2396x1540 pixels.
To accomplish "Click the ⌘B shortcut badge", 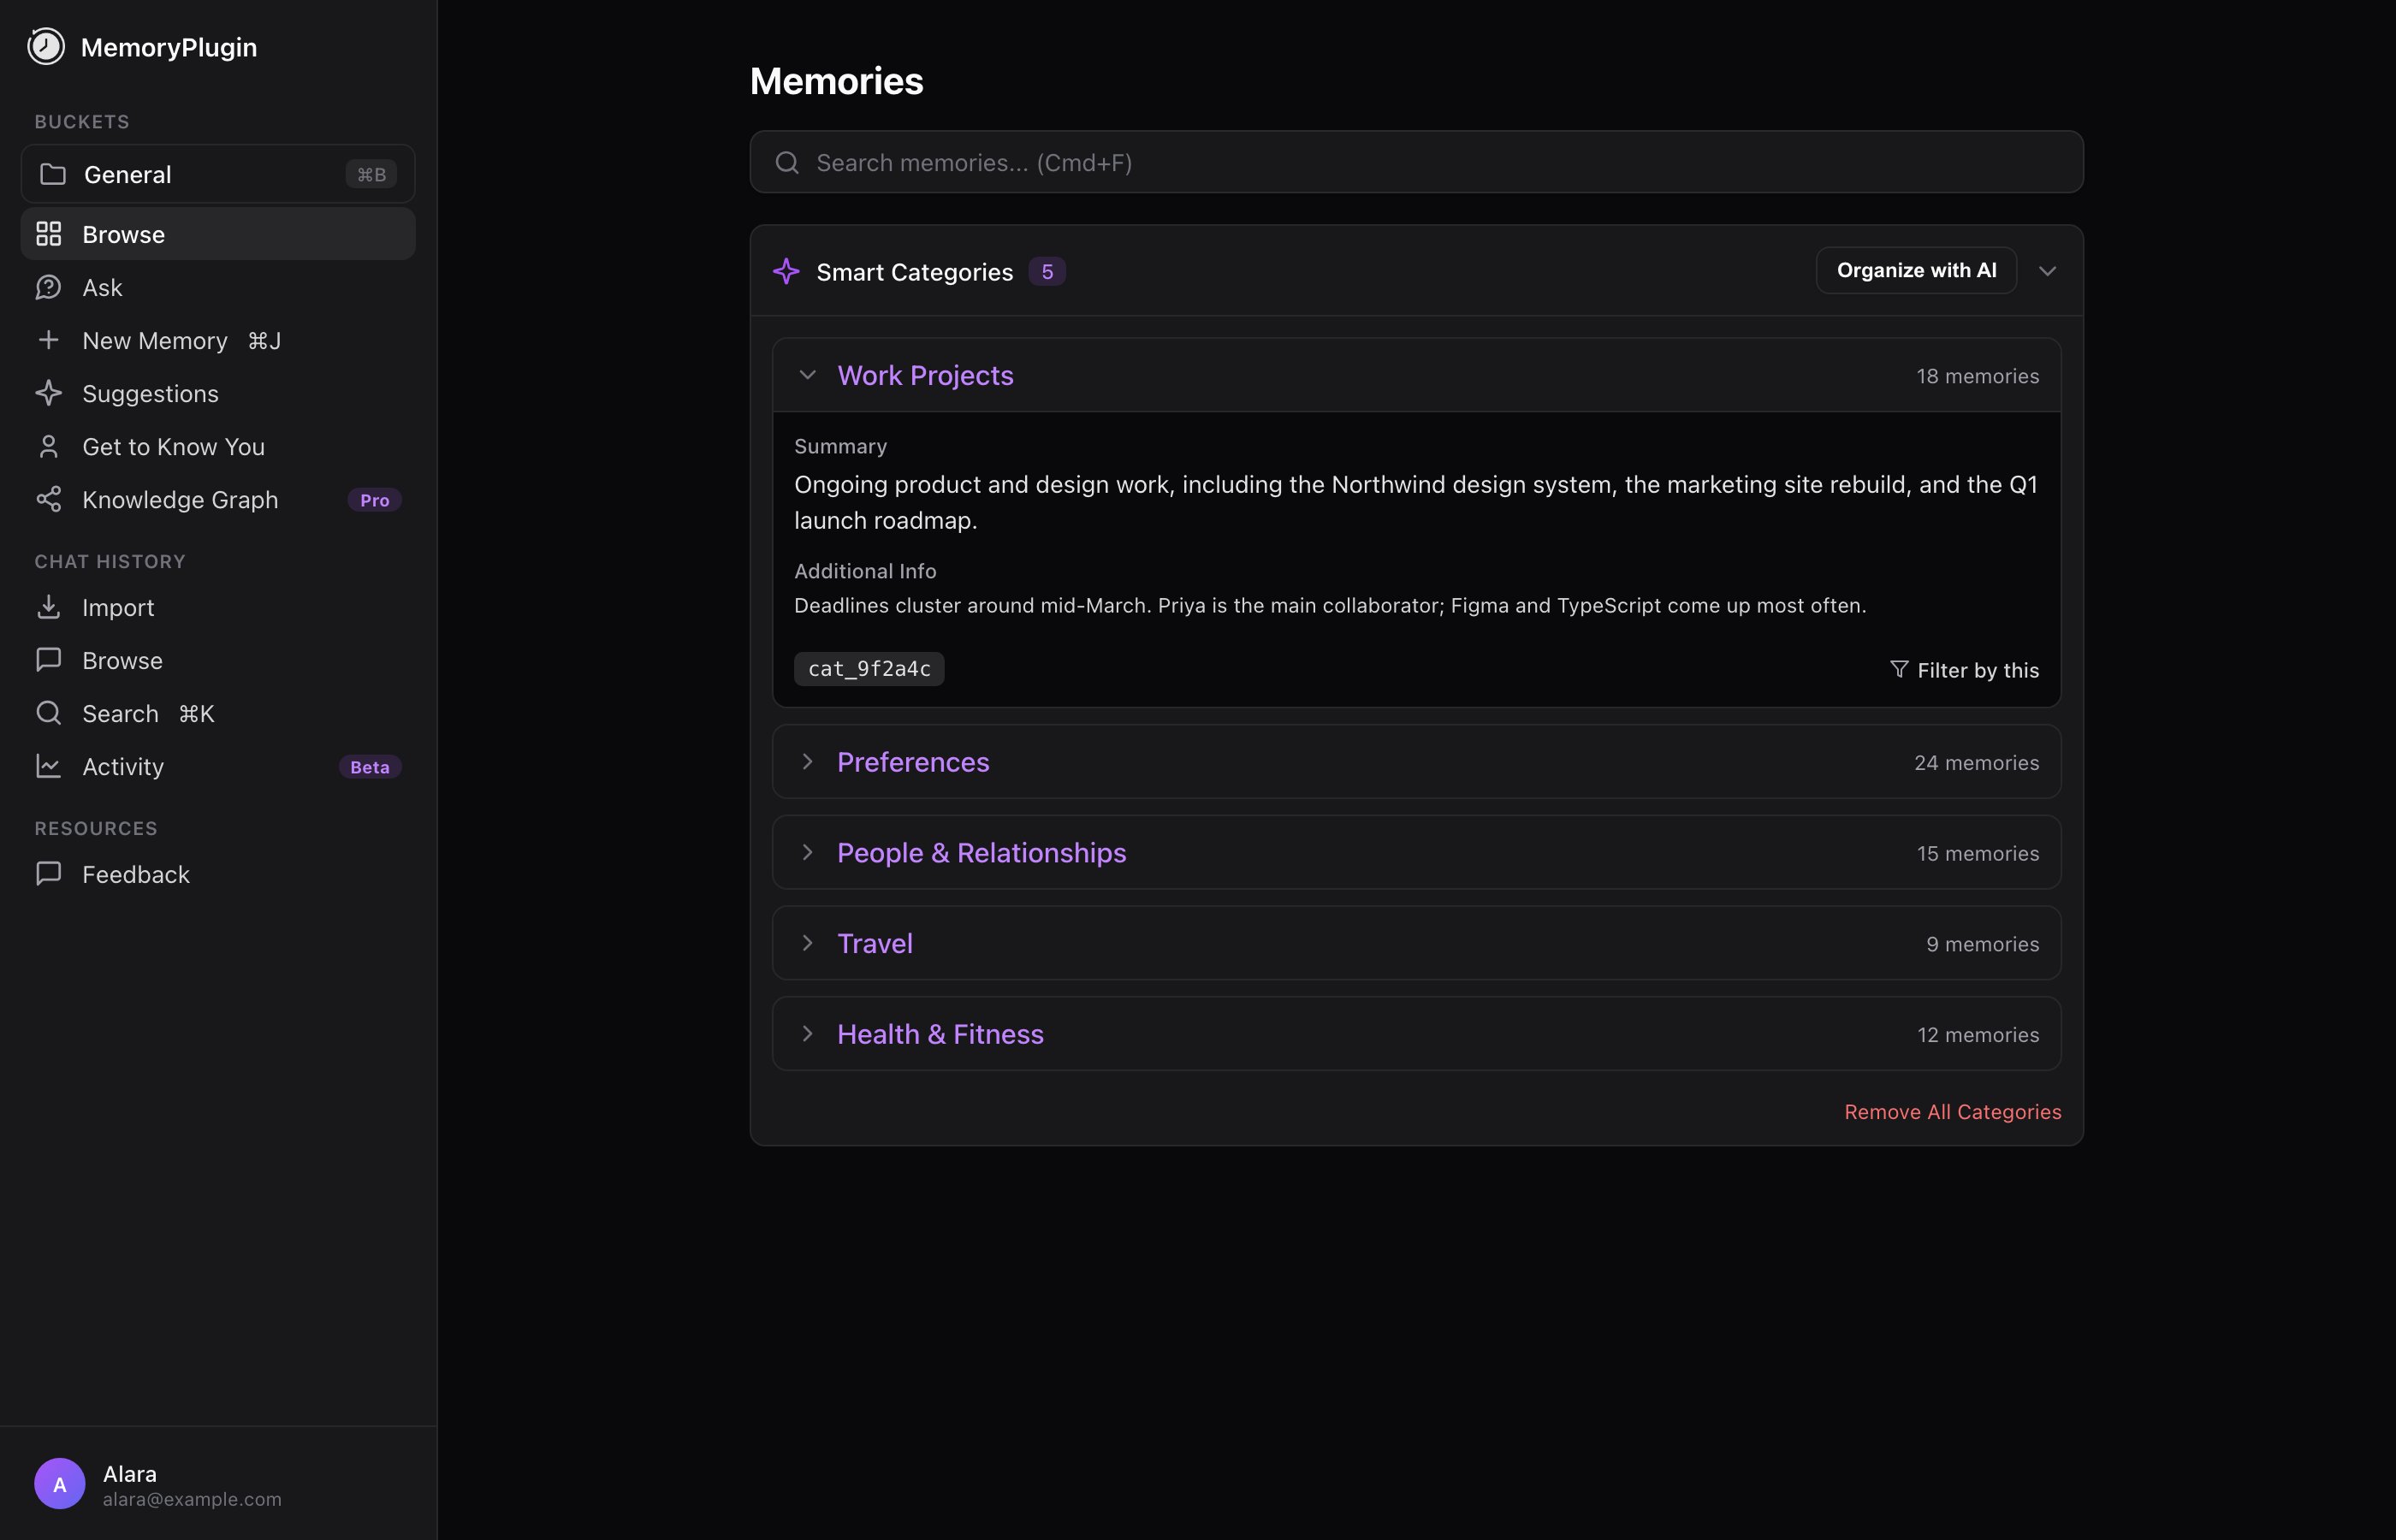I will 371,174.
